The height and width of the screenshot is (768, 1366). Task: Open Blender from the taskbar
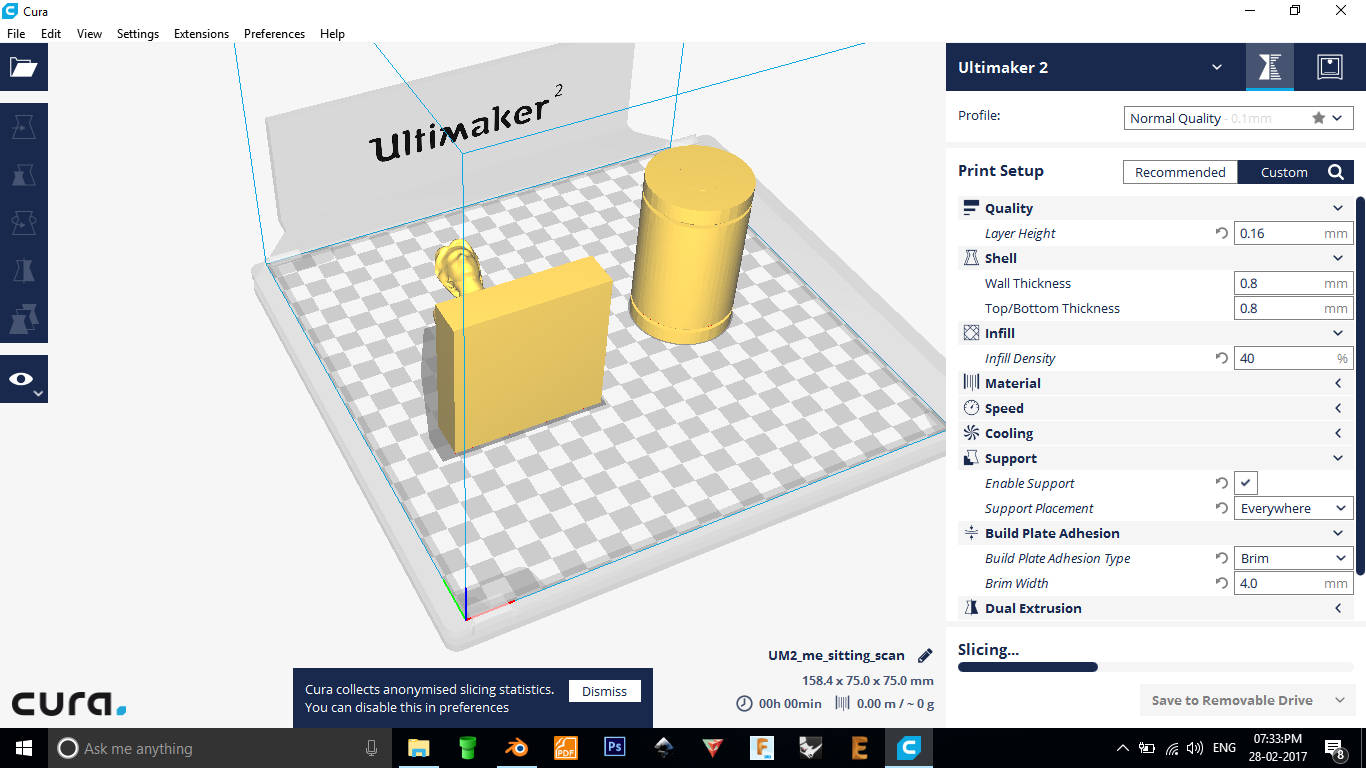(x=516, y=747)
